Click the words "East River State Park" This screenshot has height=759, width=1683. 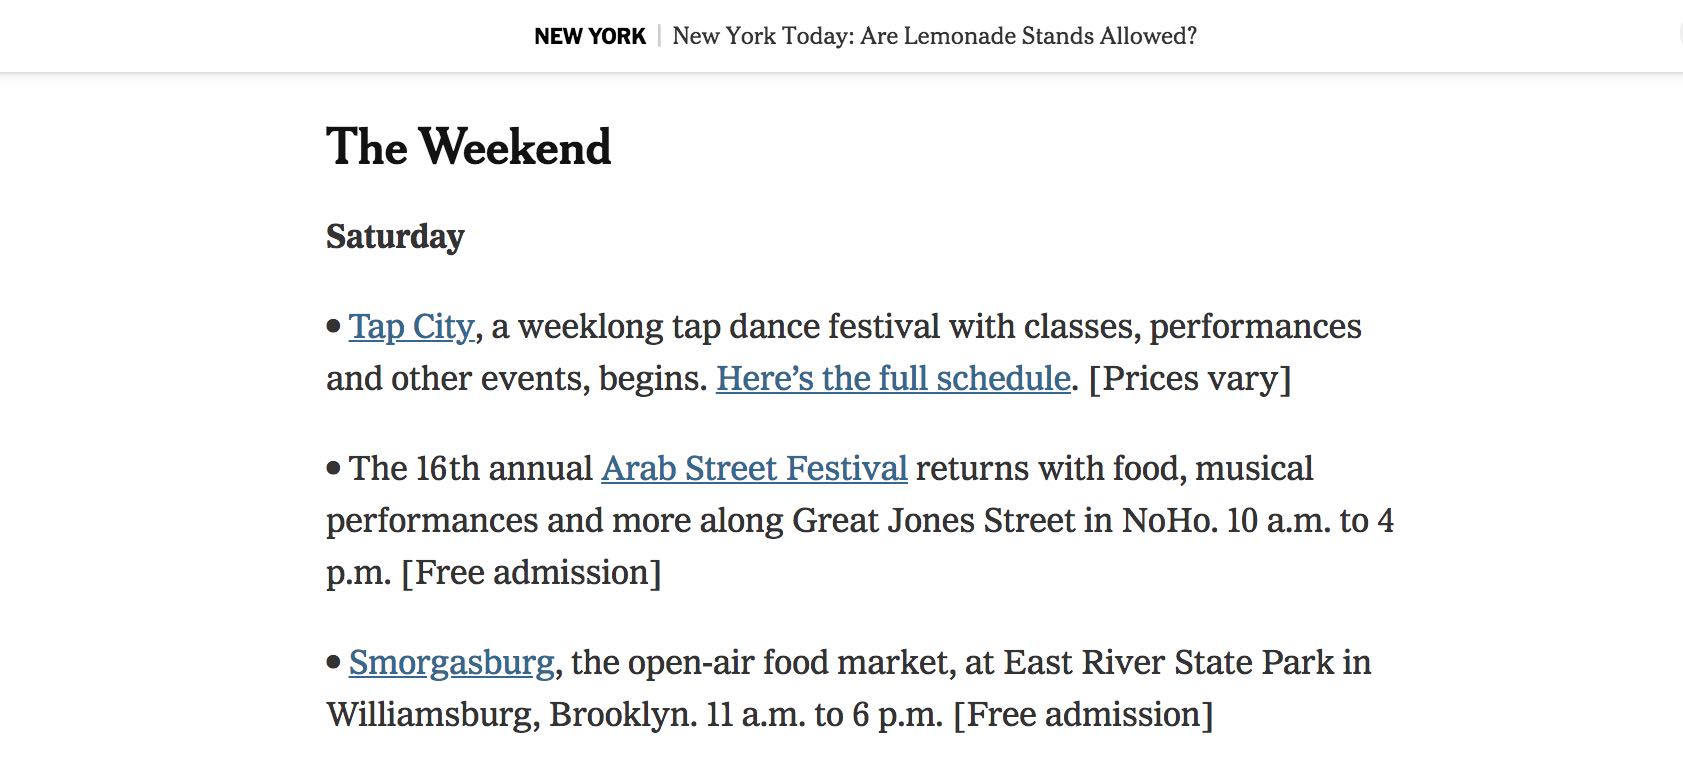point(1168,663)
